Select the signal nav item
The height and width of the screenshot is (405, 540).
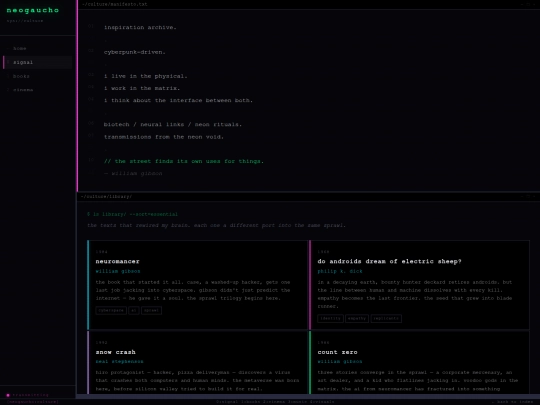pyautogui.click(x=38, y=62)
